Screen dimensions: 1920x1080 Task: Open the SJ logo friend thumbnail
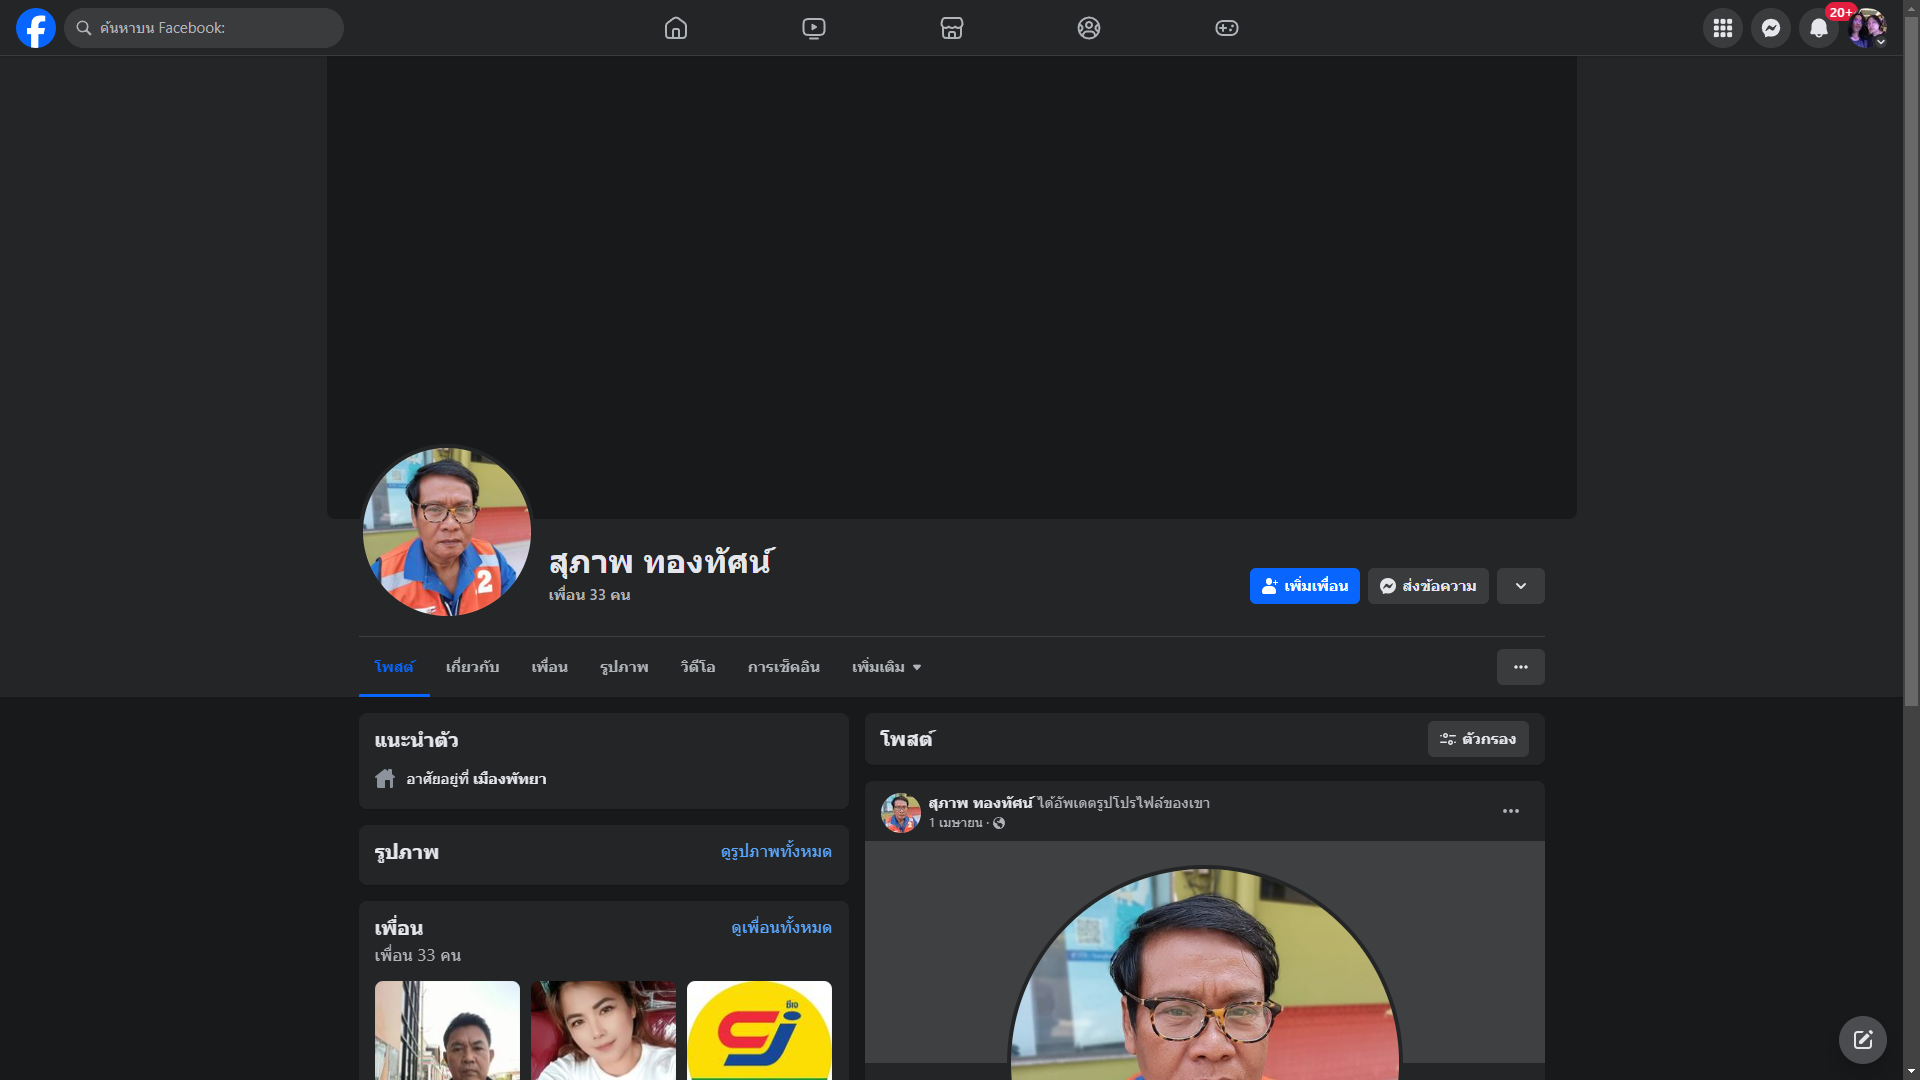click(759, 1030)
